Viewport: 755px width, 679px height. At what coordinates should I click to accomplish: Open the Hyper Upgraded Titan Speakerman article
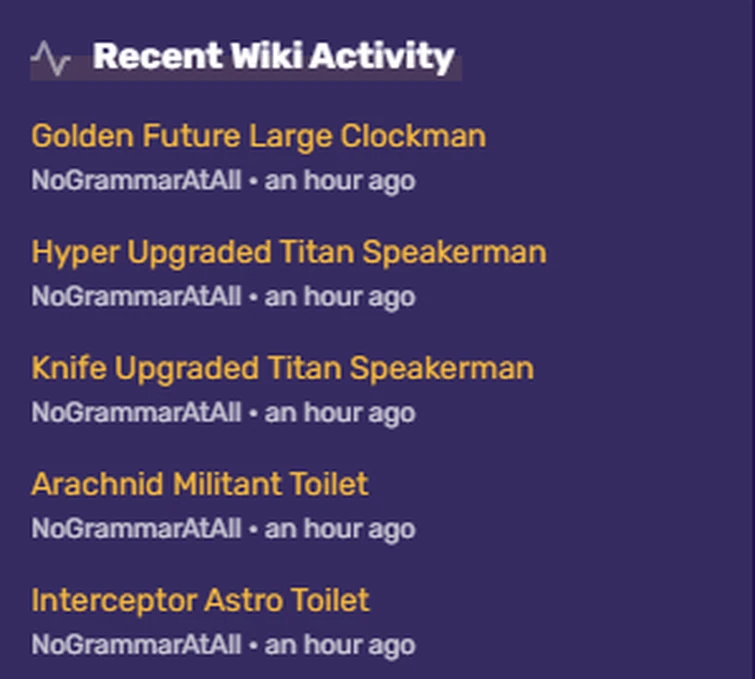point(288,252)
